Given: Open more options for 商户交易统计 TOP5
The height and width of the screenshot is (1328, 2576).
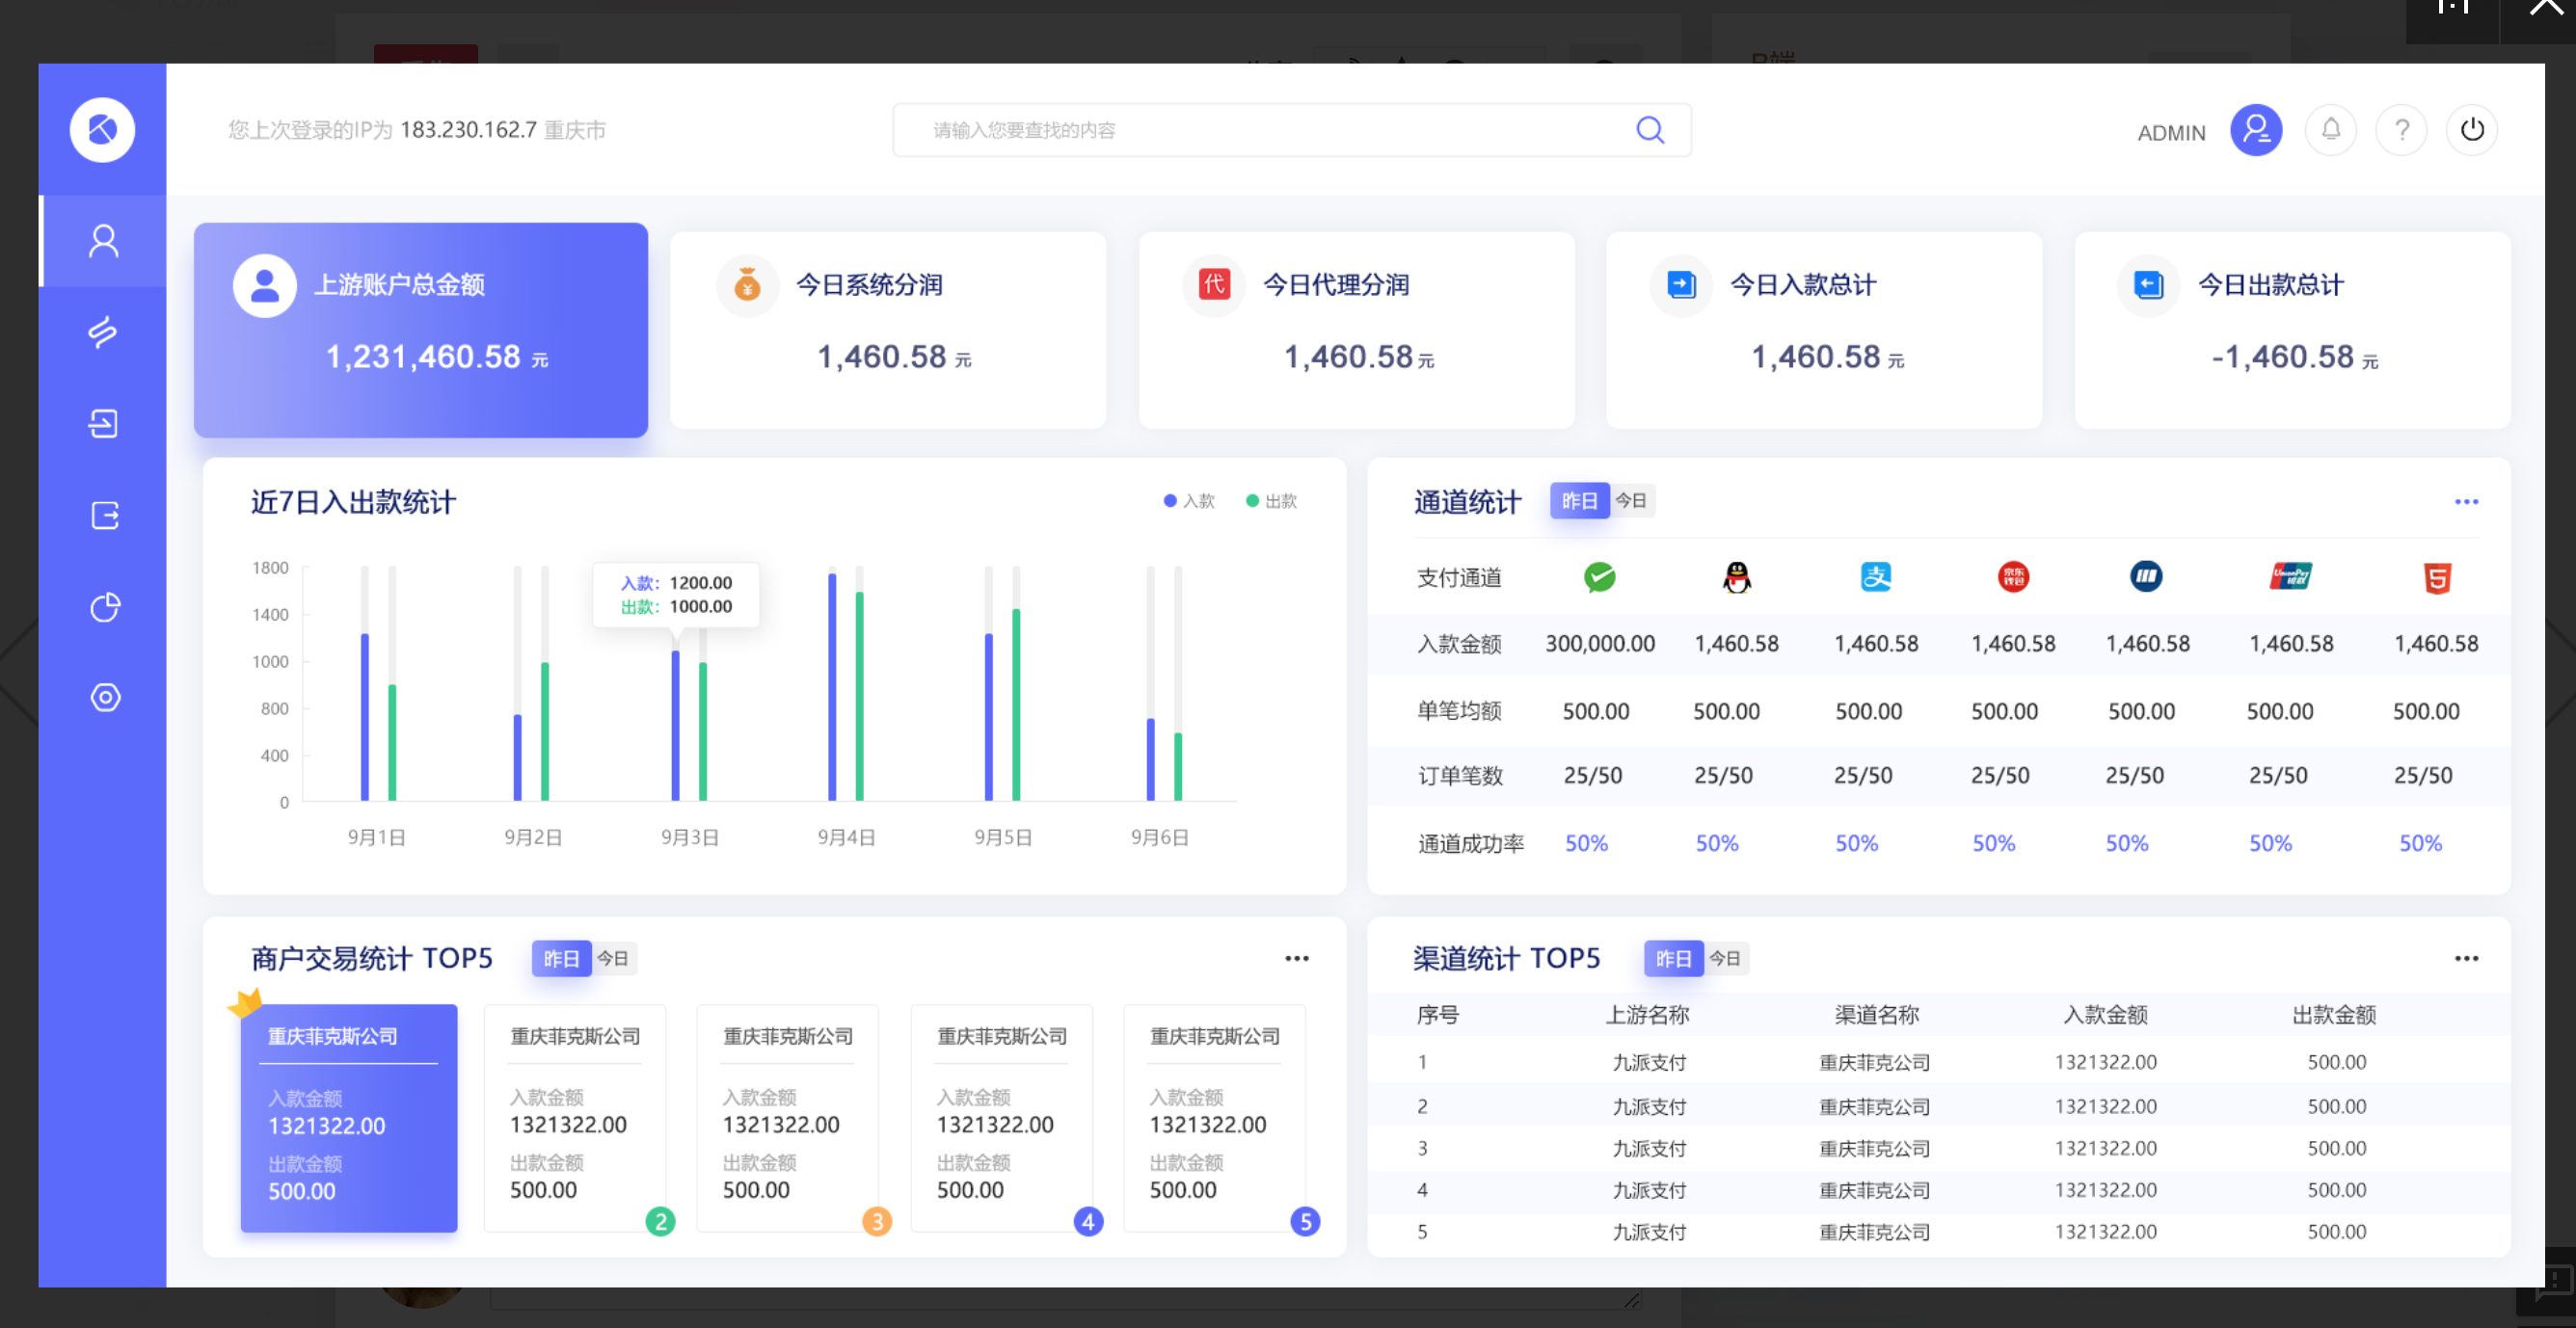Looking at the screenshot, I should pyautogui.click(x=1297, y=958).
